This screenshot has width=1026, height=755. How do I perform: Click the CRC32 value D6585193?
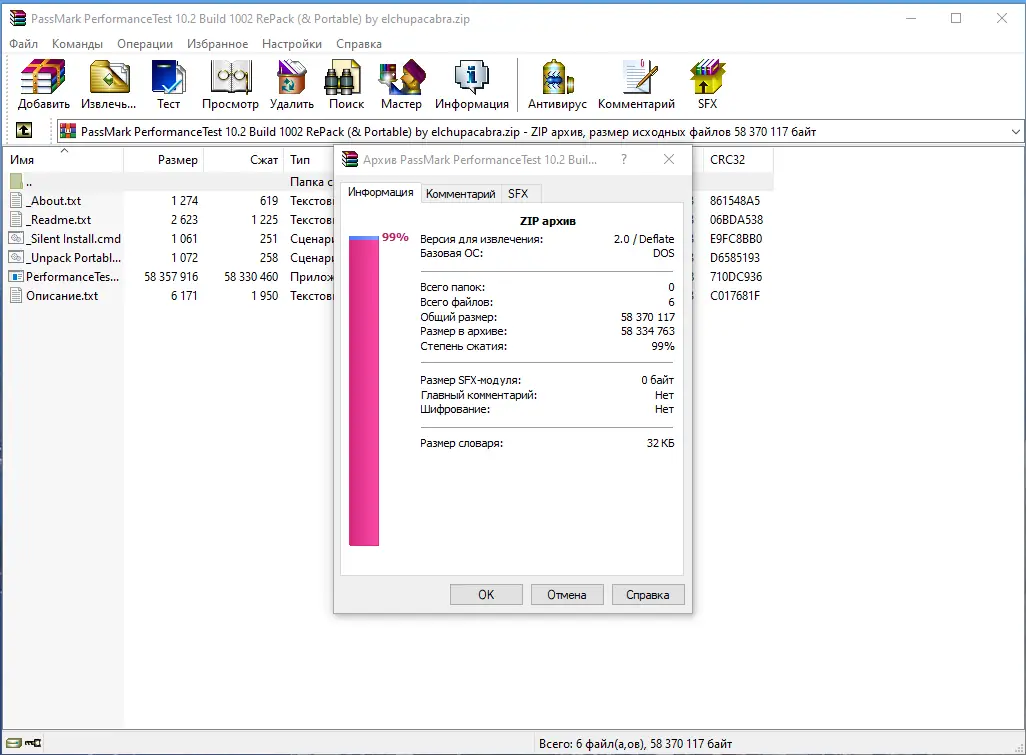(x=735, y=258)
